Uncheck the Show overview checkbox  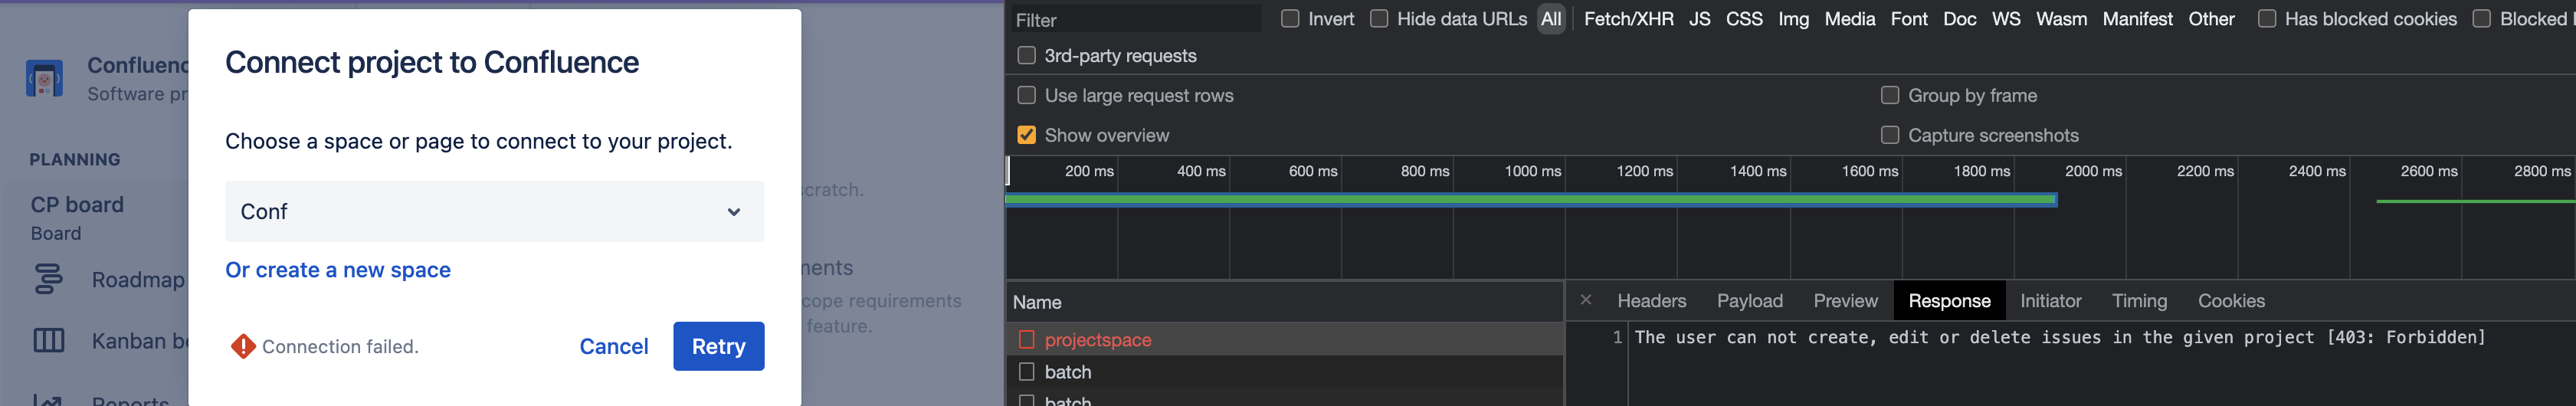1026,135
